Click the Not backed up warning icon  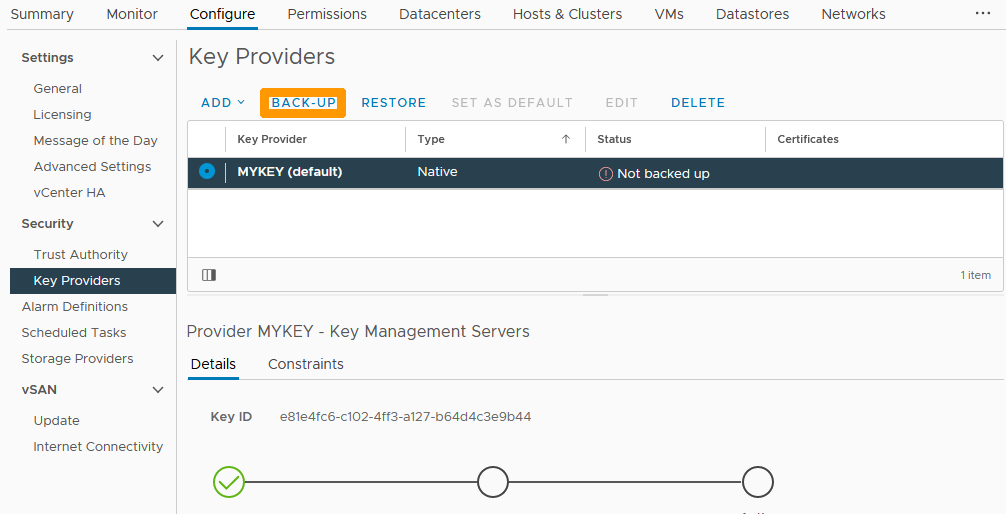[605, 174]
